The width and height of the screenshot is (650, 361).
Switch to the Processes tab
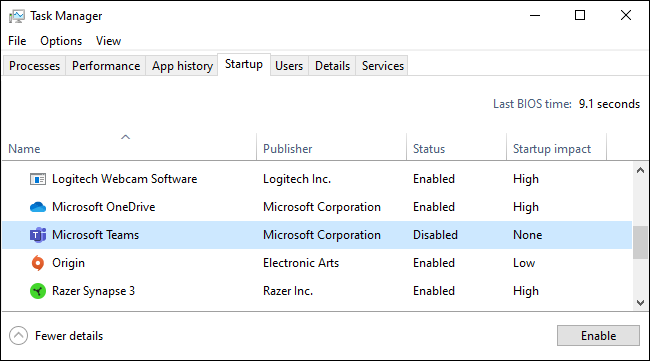pyautogui.click(x=34, y=66)
